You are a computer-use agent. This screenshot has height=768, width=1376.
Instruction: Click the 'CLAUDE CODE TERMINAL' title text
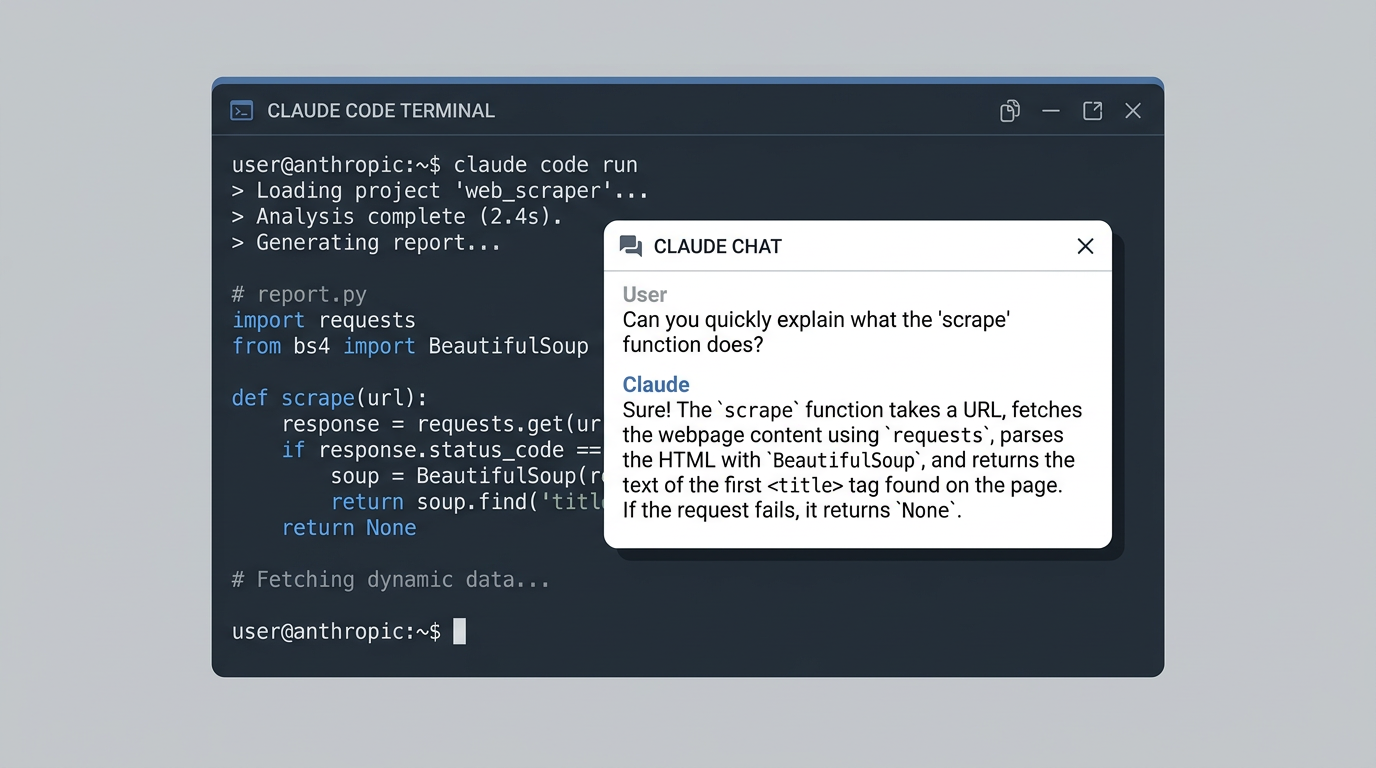[381, 111]
